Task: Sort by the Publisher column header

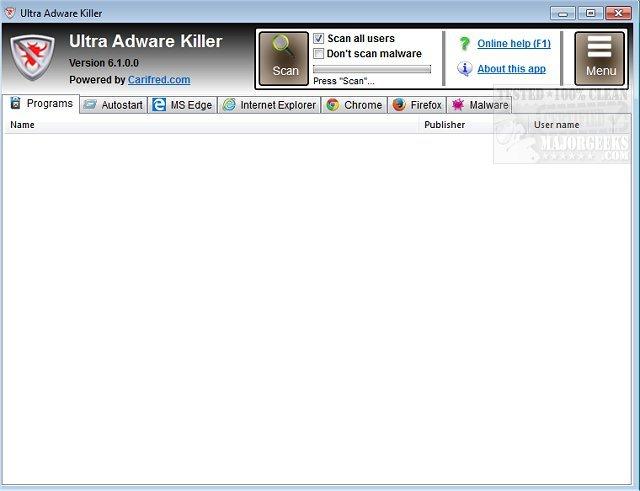Action: tap(474, 125)
